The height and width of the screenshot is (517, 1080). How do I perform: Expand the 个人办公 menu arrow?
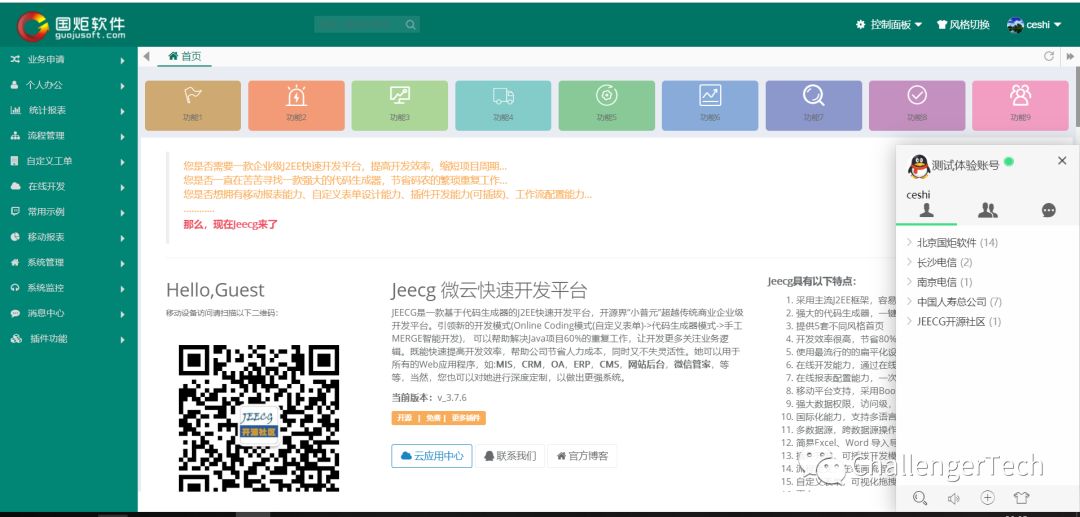pyautogui.click(x=123, y=86)
